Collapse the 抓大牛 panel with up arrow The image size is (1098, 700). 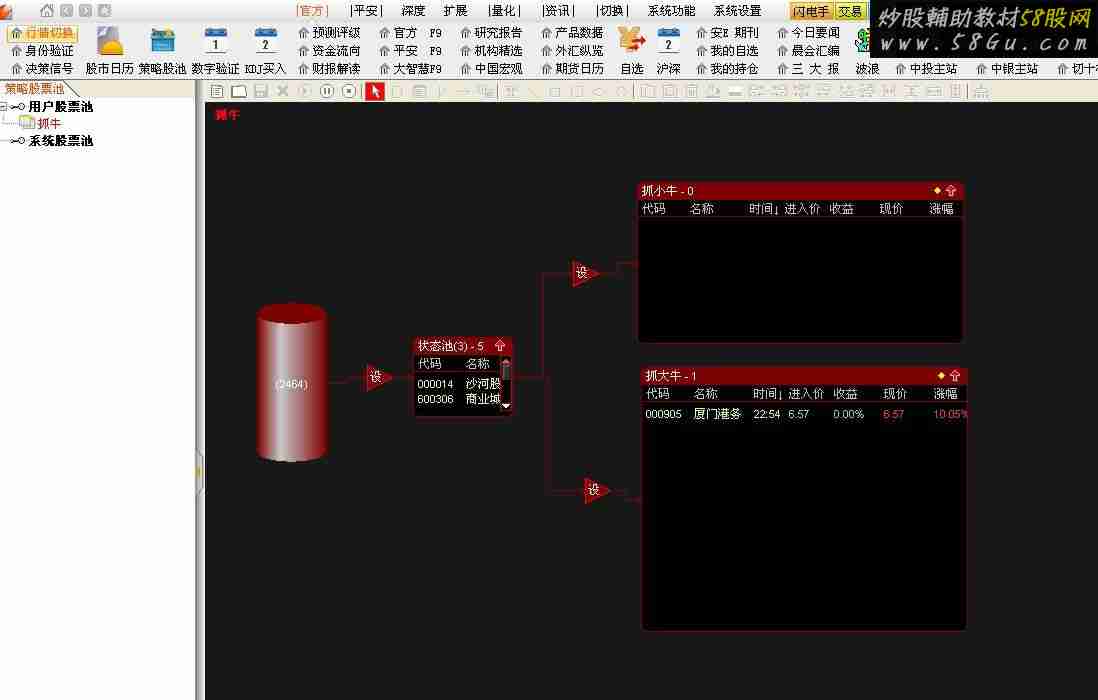[955, 376]
